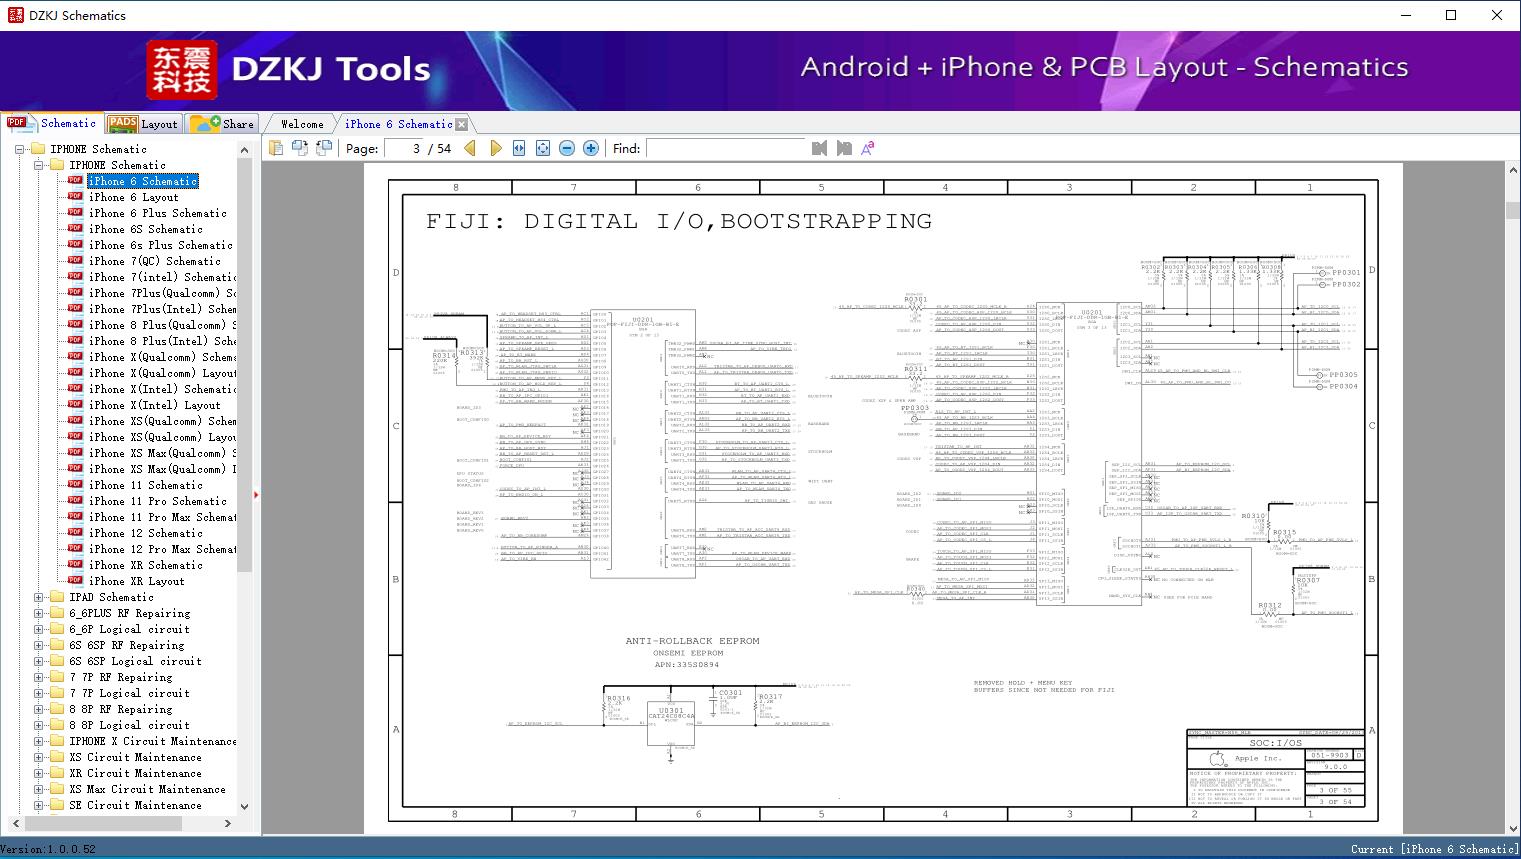This screenshot has height=859, width=1521.
Task: Select the 6S 6SP Logical circuit folder
Action: pos(136,661)
